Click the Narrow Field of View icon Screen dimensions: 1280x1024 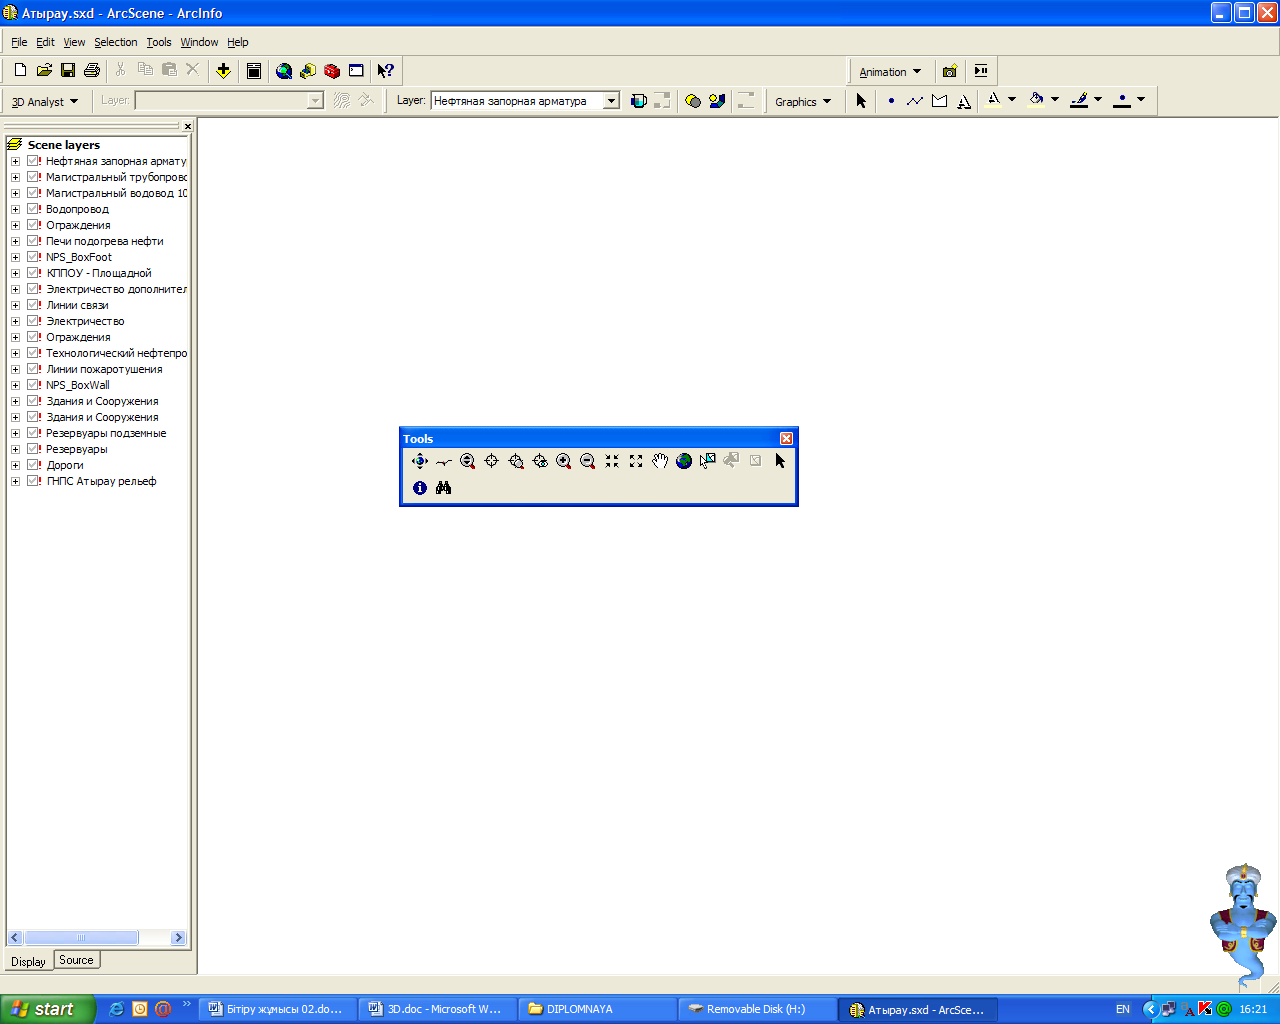pos(612,461)
